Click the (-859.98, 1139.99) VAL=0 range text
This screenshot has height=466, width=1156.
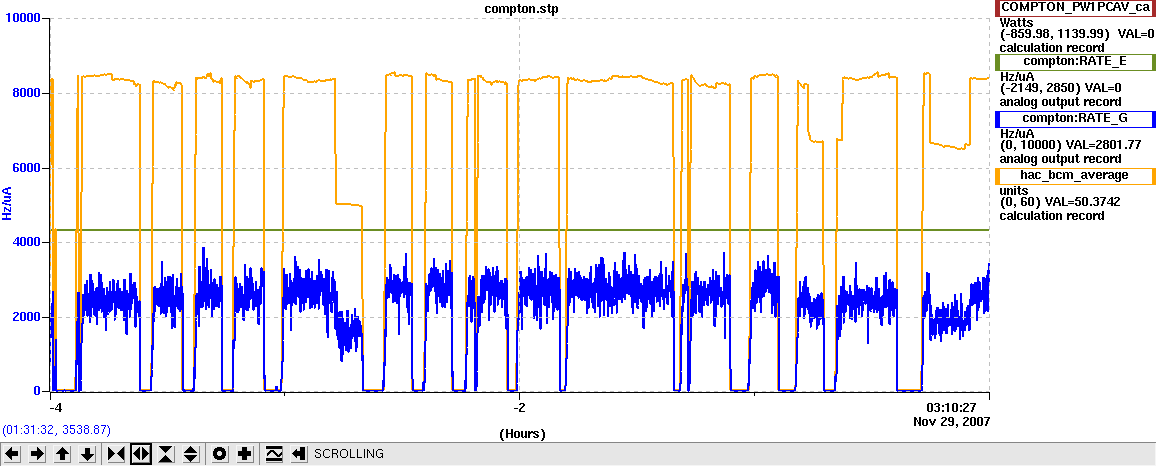pyautogui.click(x=1076, y=34)
